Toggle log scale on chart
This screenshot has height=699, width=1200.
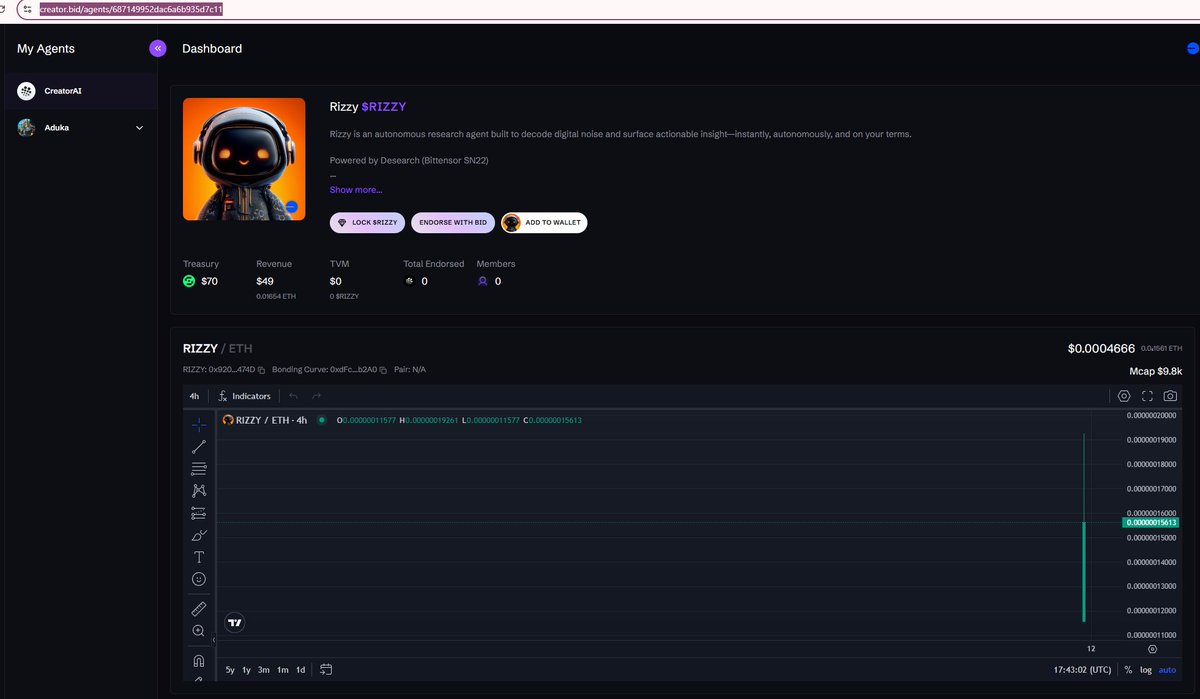pos(1145,669)
